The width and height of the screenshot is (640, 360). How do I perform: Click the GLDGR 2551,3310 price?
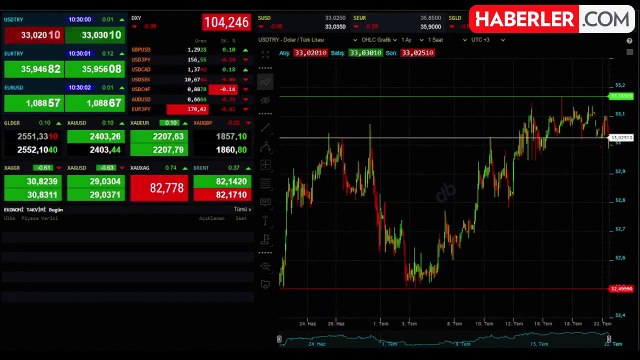pos(33,137)
